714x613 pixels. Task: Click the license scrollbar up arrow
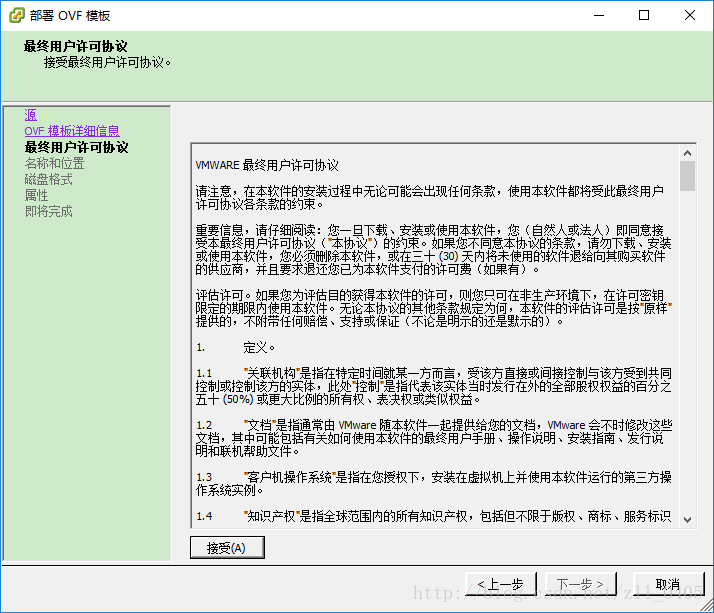[x=688, y=153]
